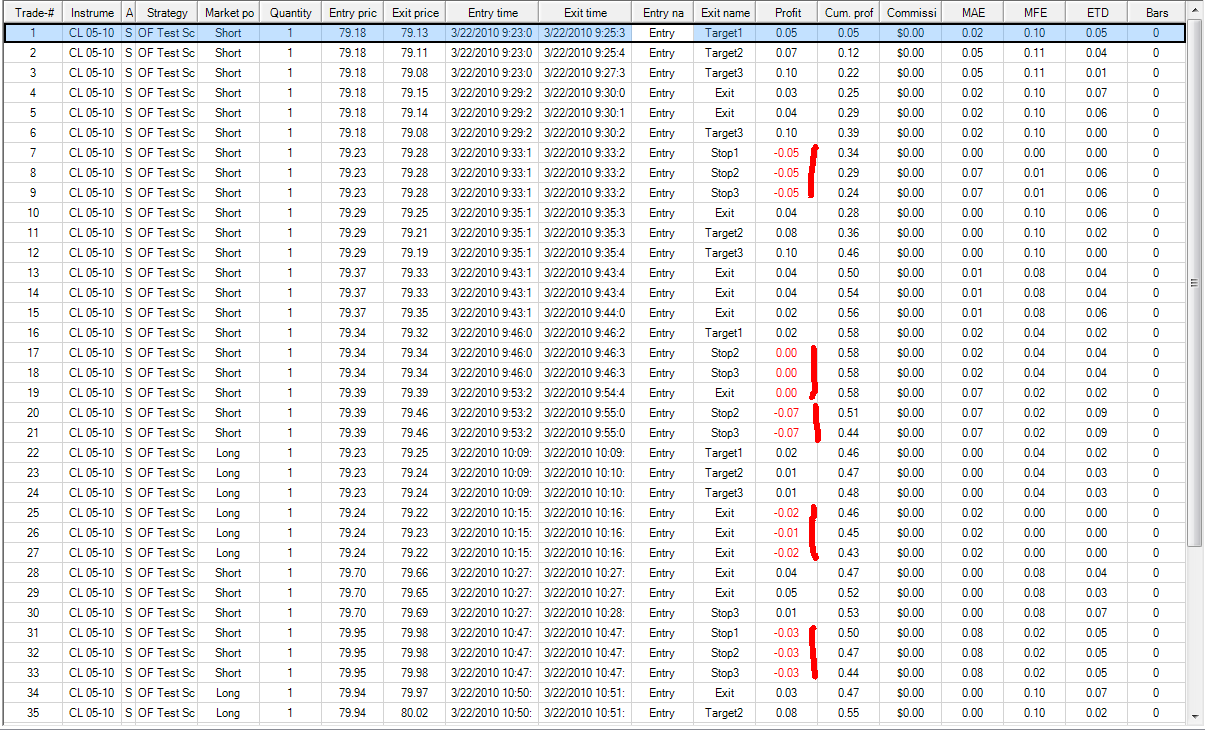Sort by the Strategy column header
Screen dimensions: 1205x733
click(166, 13)
